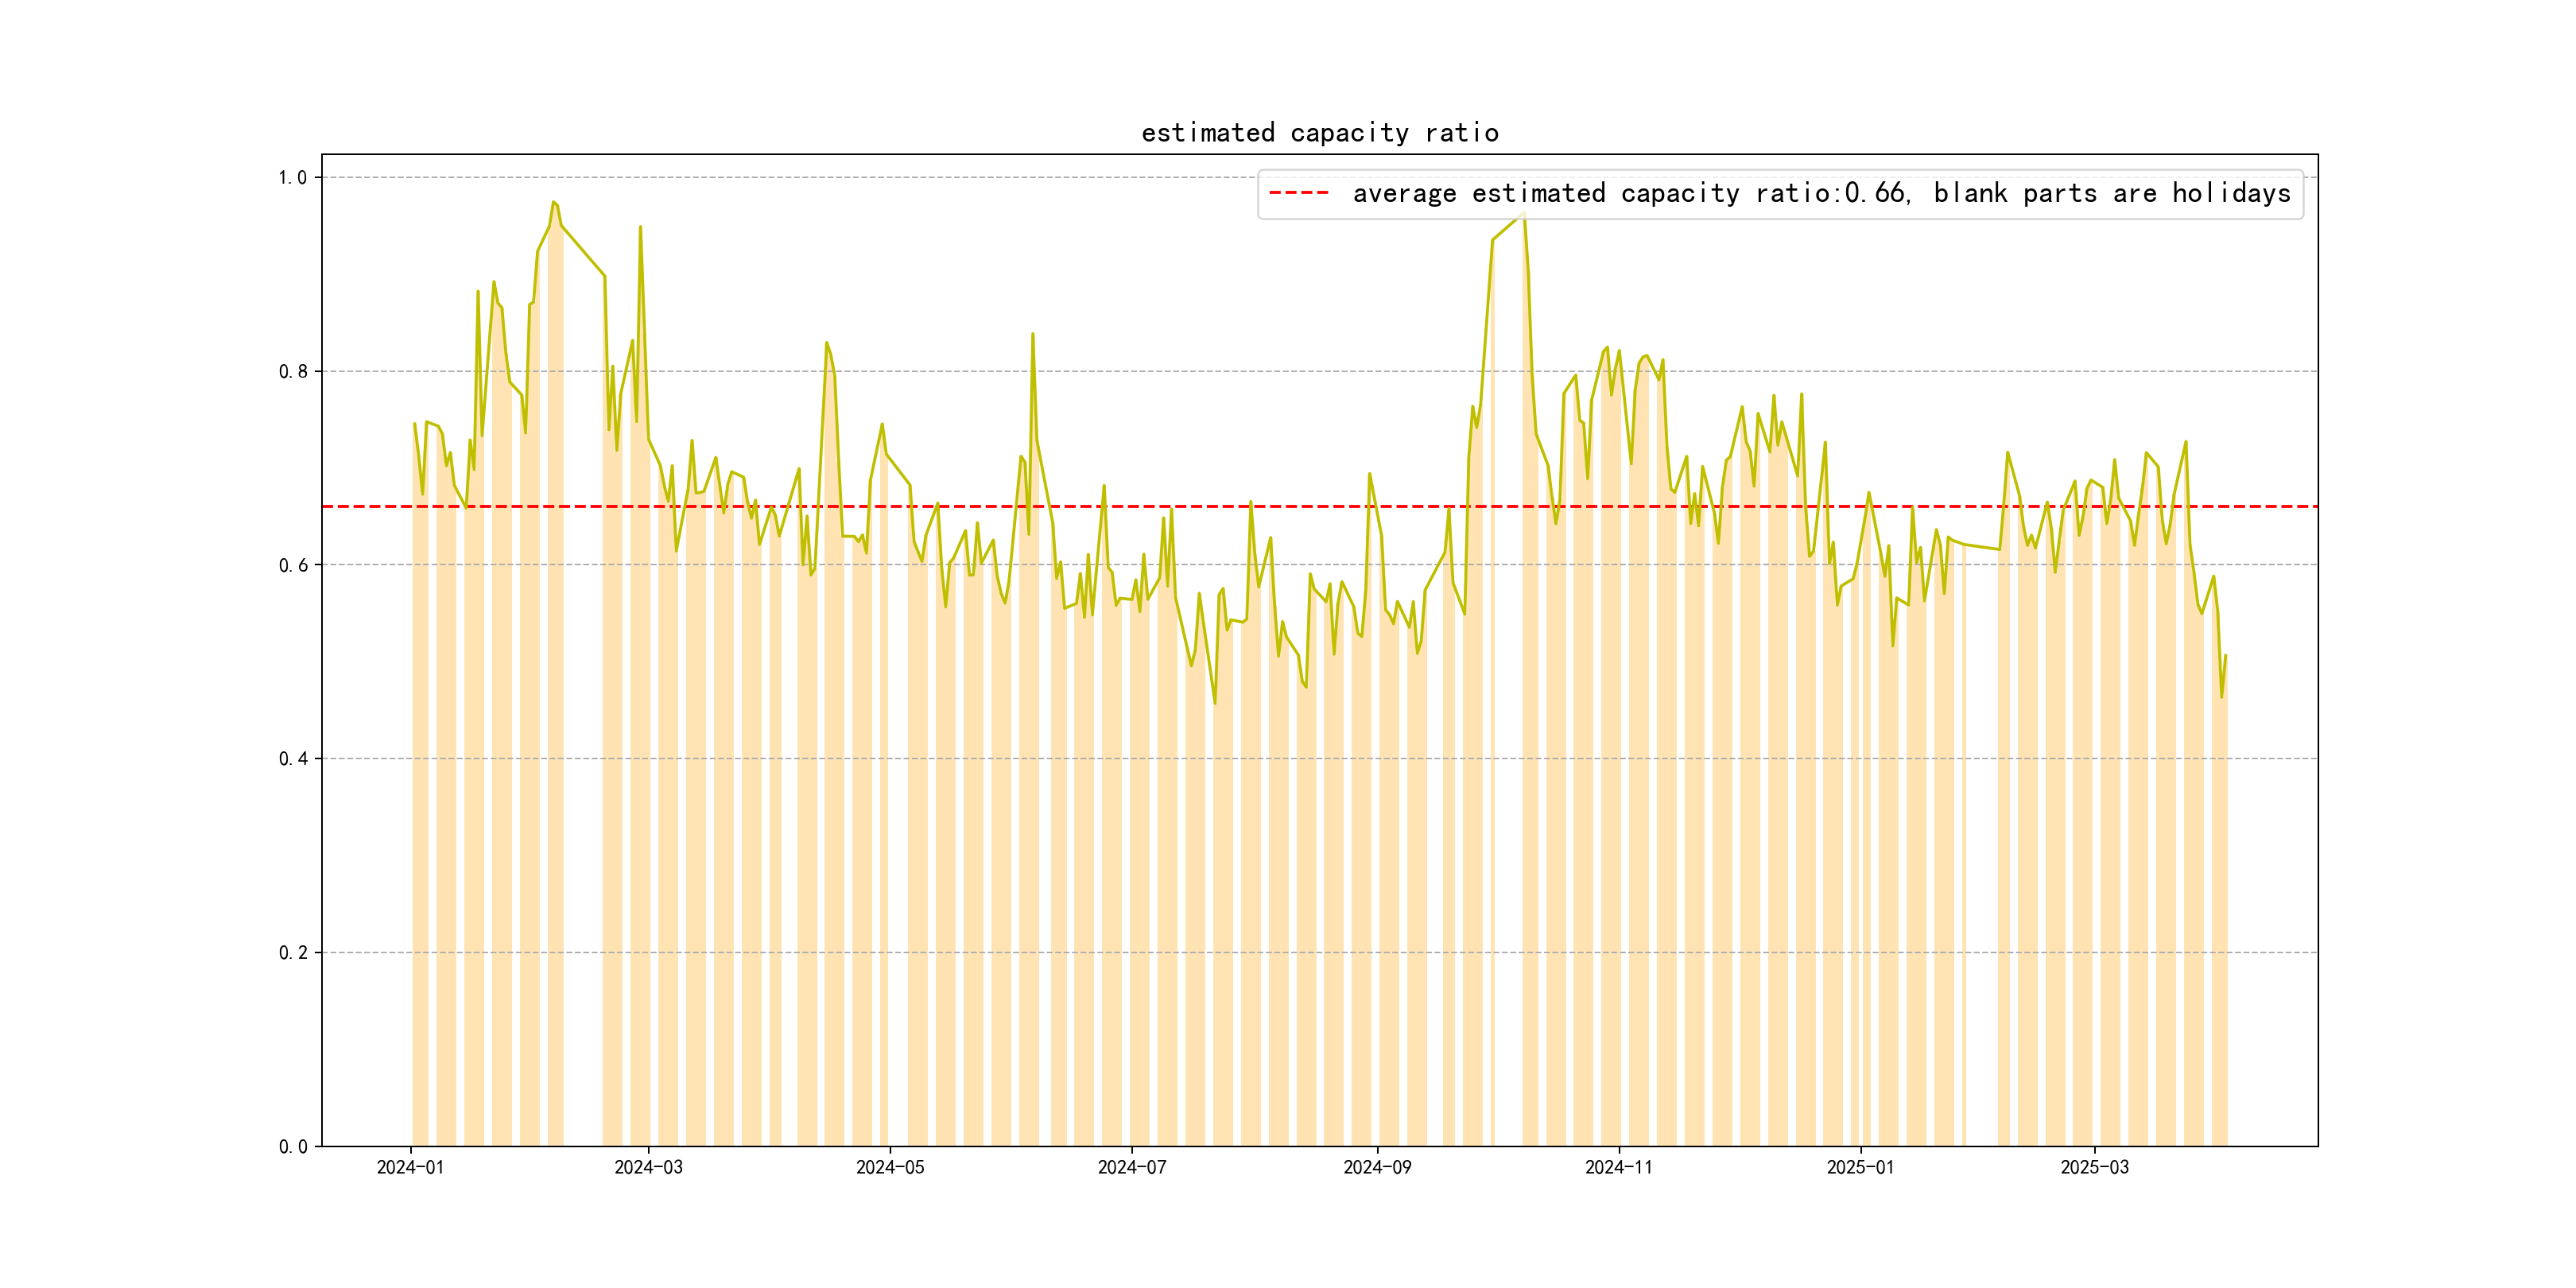Click the 2024-01 x-axis tick label
Screen dimensions: 2576x1288
click(410, 1167)
